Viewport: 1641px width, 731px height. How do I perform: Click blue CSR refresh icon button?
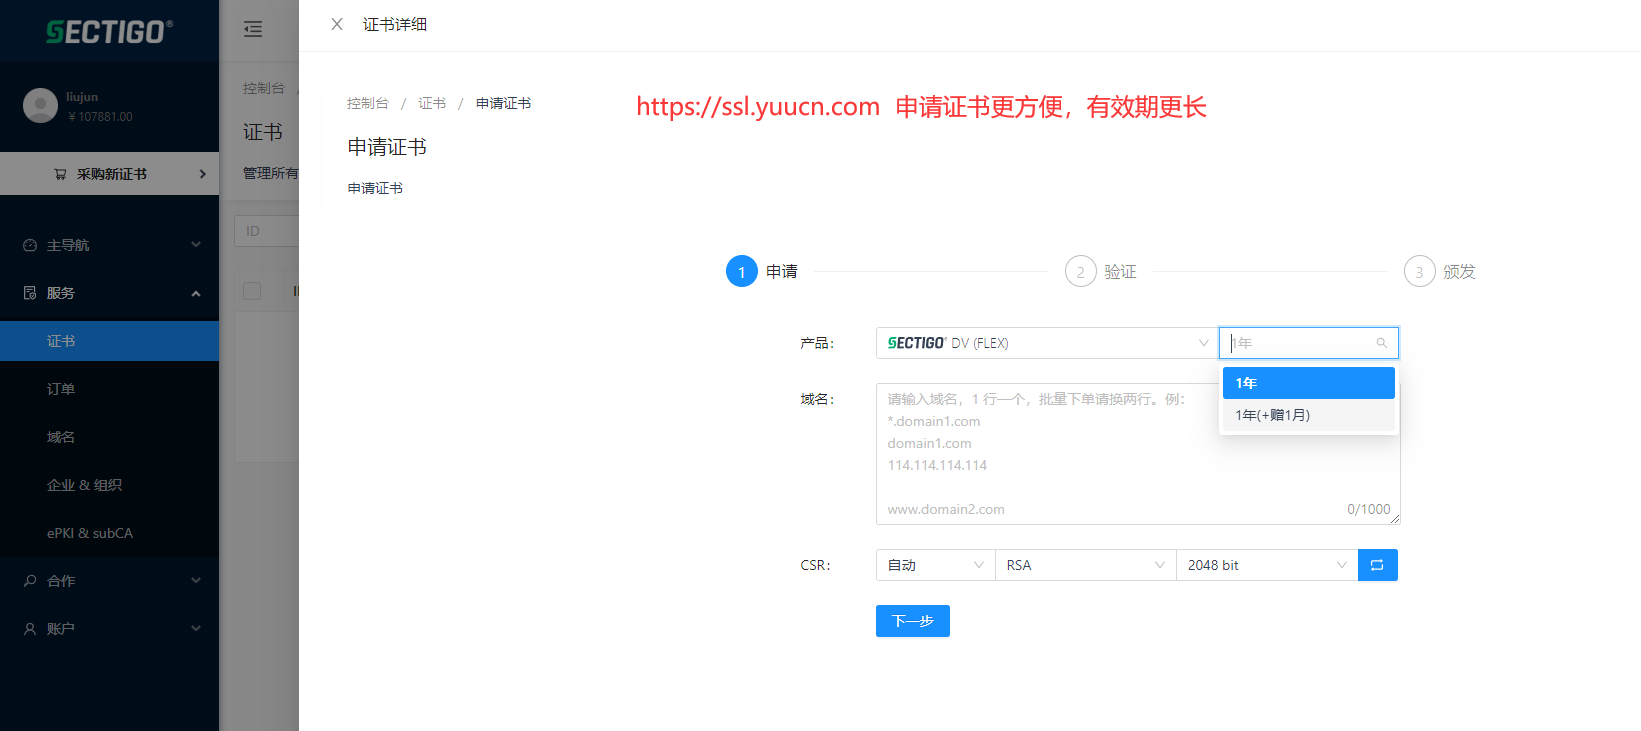click(x=1378, y=565)
